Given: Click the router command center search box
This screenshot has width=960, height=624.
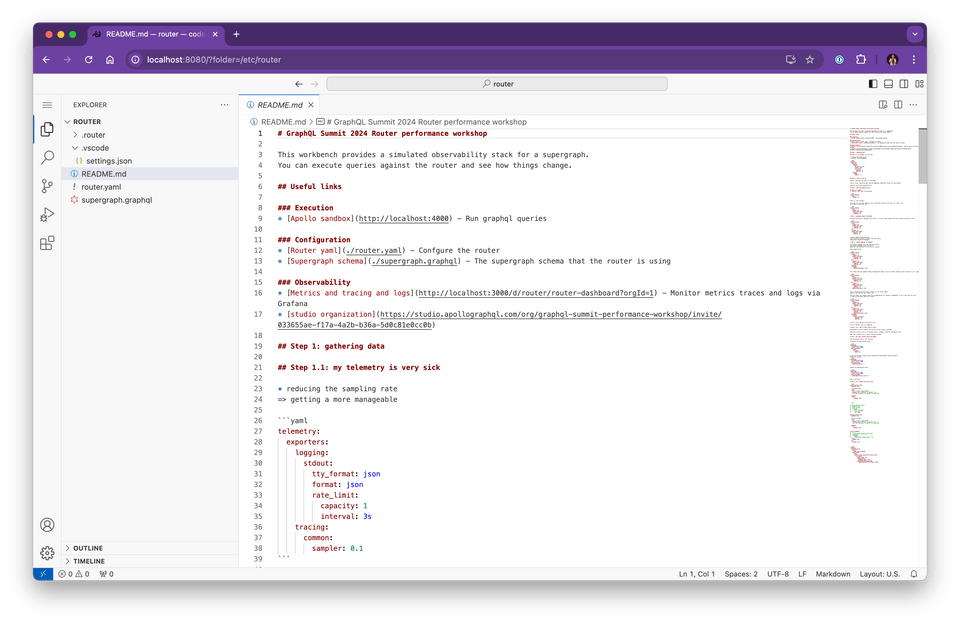Looking at the screenshot, I should (x=497, y=84).
